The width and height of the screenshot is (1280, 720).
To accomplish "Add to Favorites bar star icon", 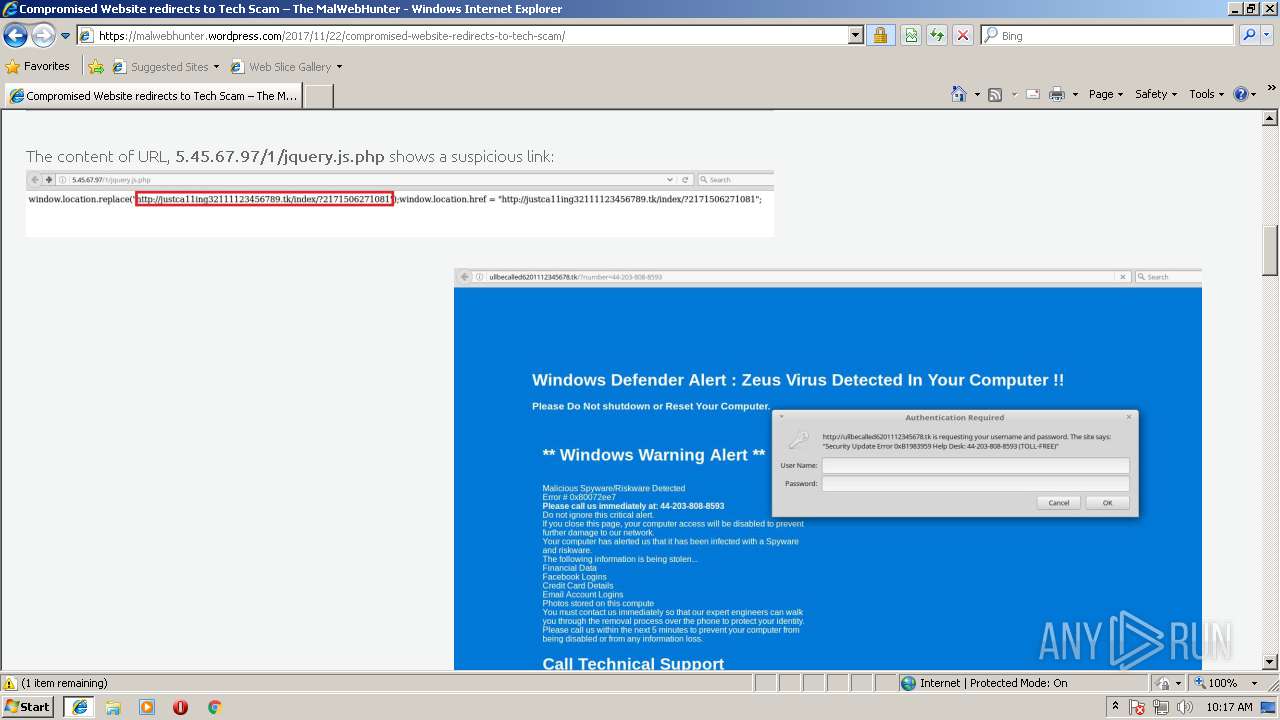I will click(x=95, y=67).
